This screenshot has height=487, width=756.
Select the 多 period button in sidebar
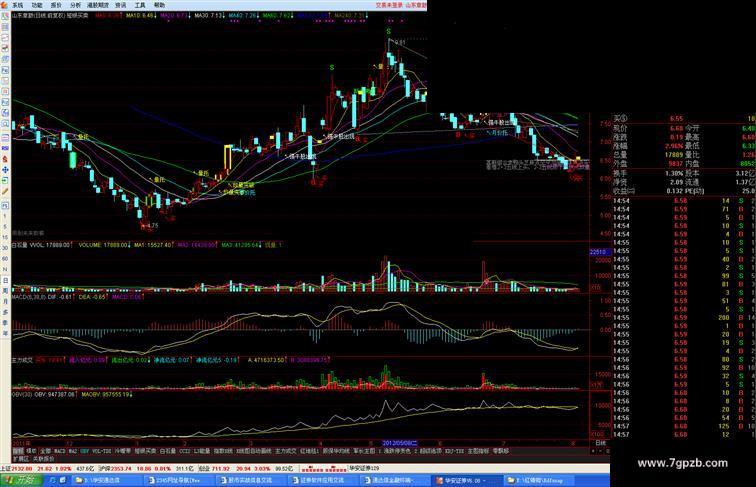coord(5,312)
